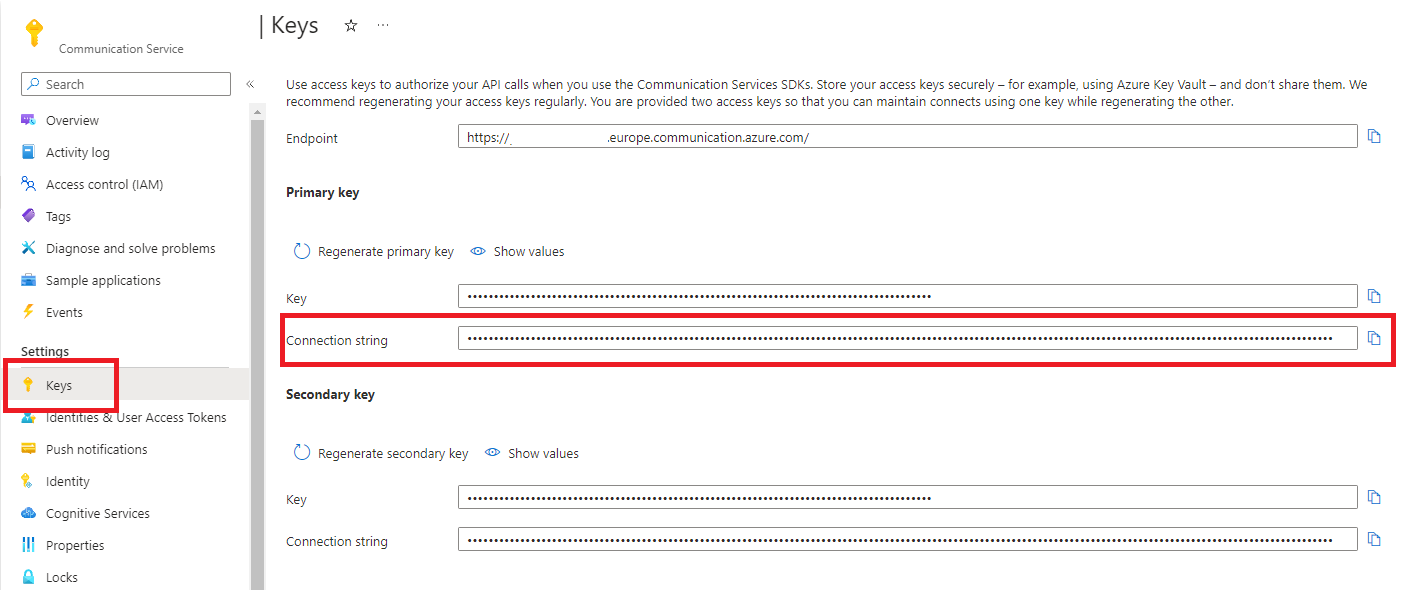Open Access control (IAM)
1418x590 pixels.
(x=104, y=185)
